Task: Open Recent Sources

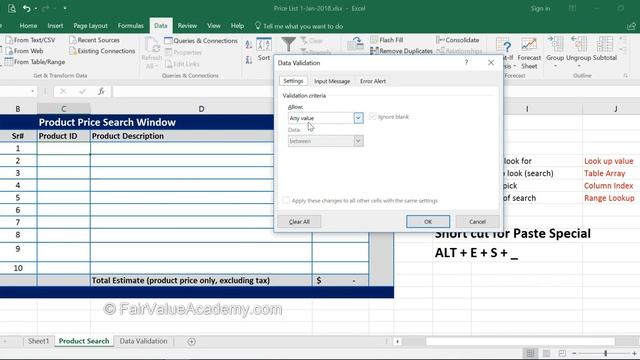Action: coord(94,40)
